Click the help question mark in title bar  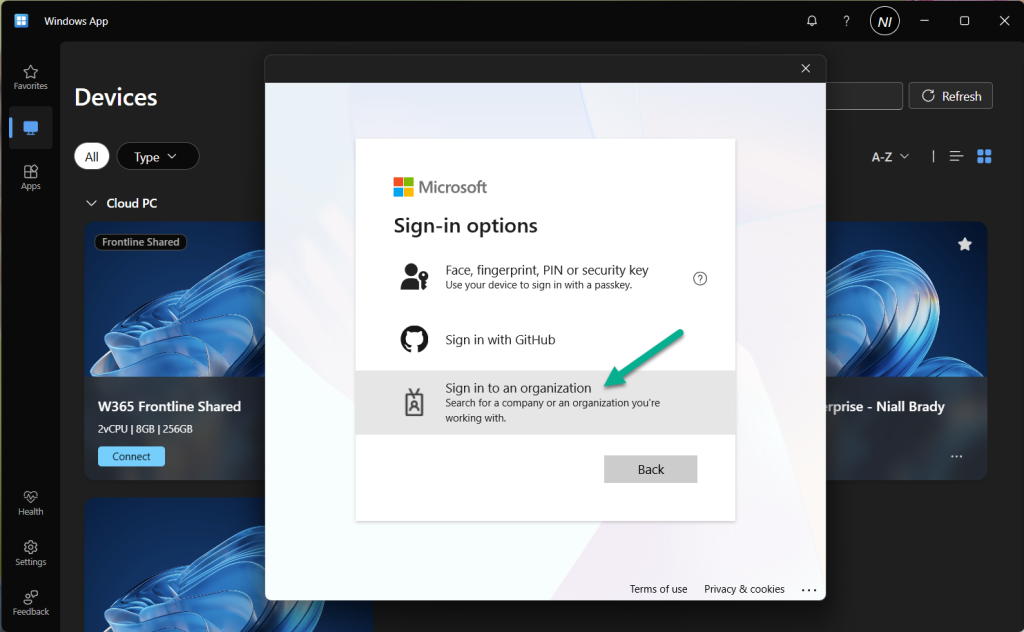pos(846,21)
